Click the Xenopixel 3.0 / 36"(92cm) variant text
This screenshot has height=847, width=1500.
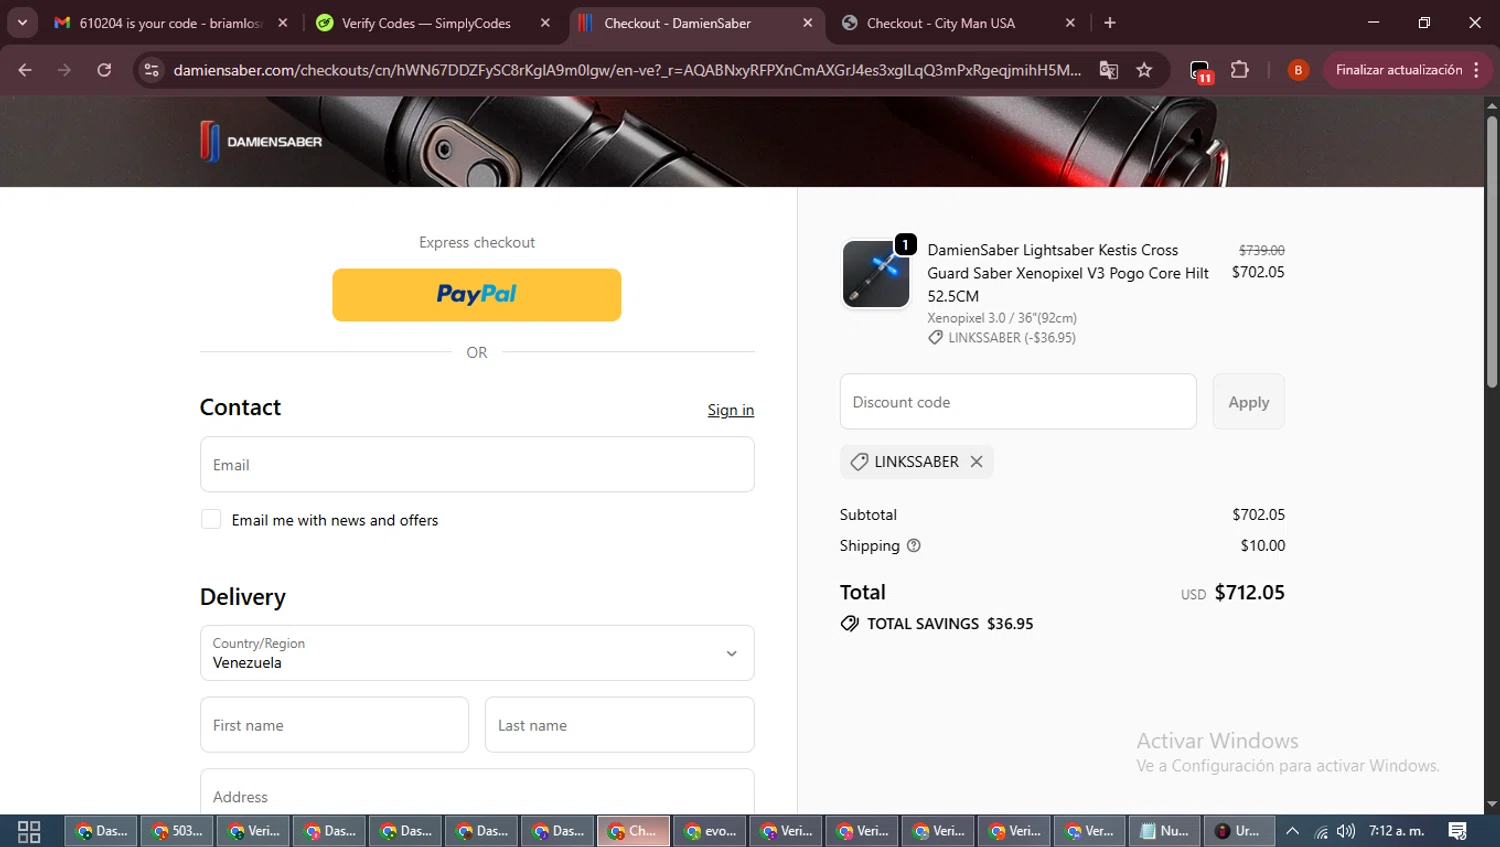[1002, 318]
